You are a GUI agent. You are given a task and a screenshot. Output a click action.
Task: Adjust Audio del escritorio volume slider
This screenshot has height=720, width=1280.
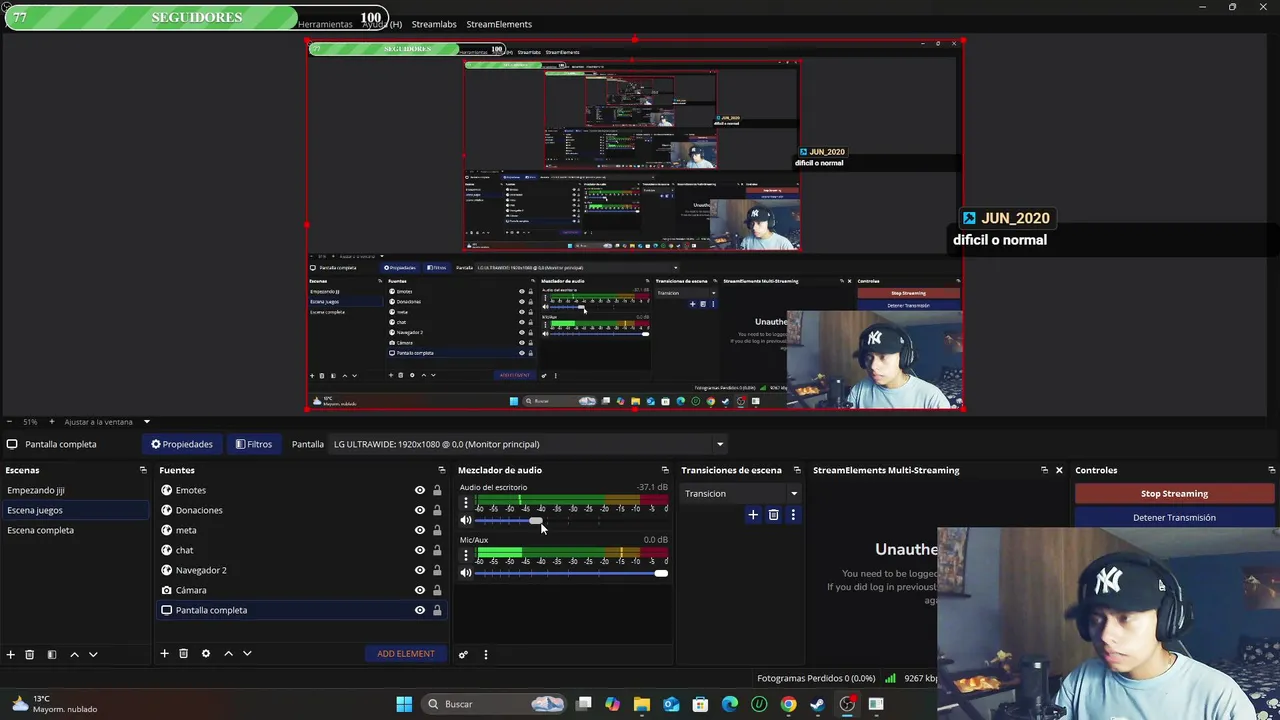(x=536, y=521)
